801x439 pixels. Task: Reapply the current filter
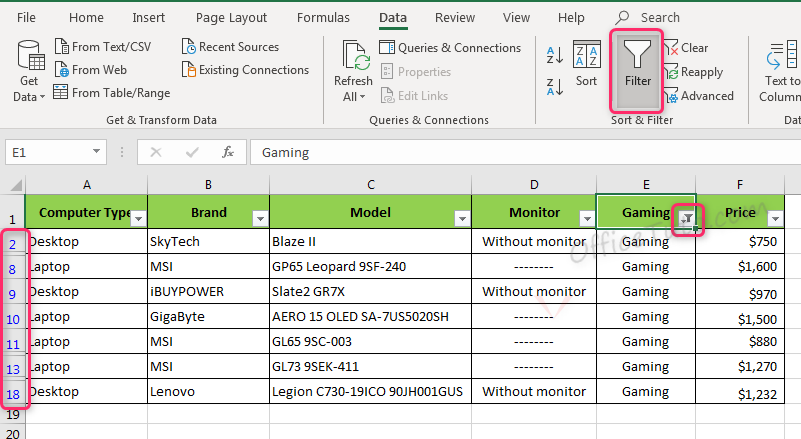[693, 72]
